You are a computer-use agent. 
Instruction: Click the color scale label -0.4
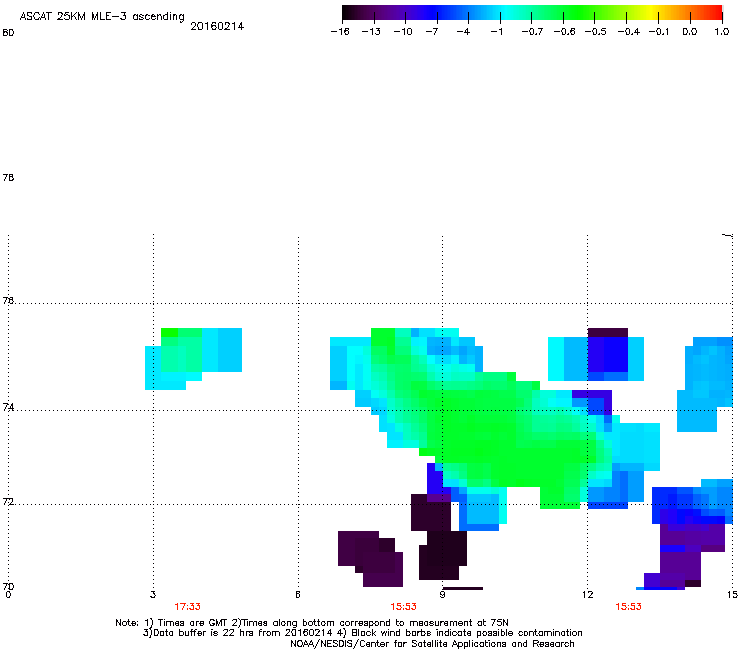click(629, 32)
